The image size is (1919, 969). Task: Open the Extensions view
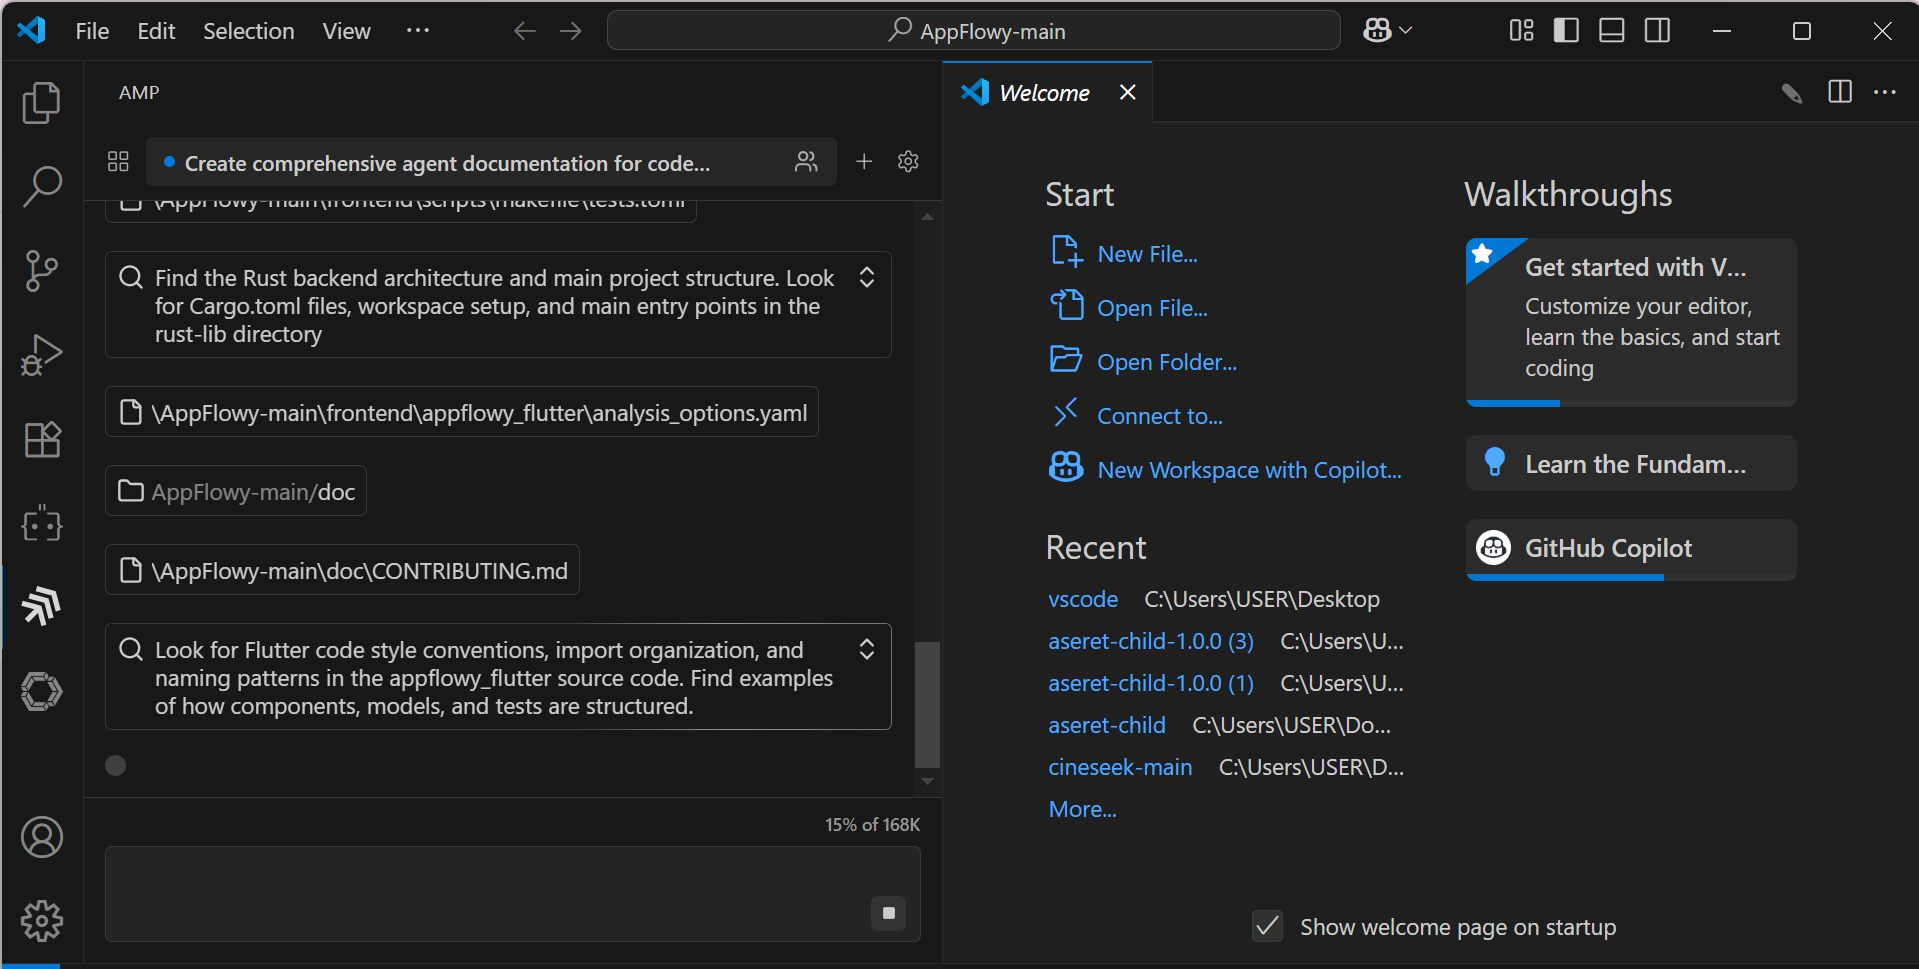tap(41, 439)
